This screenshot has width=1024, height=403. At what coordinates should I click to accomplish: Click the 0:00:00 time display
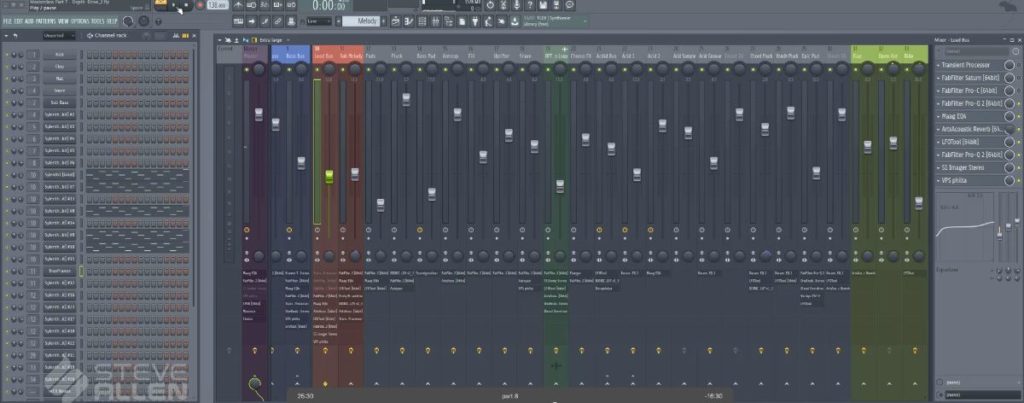[x=329, y=5]
